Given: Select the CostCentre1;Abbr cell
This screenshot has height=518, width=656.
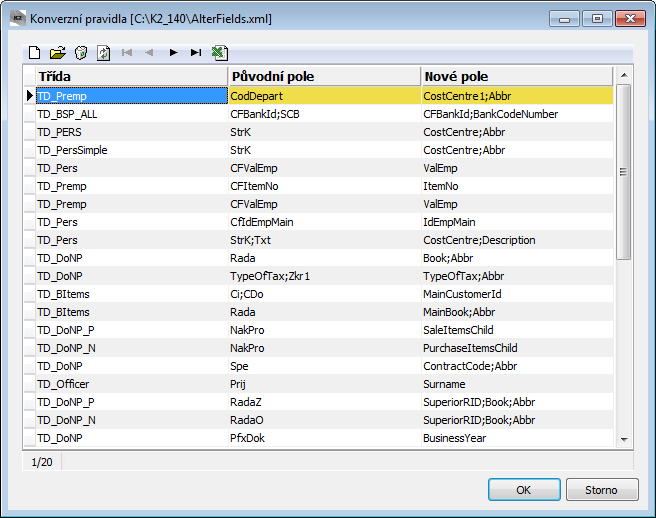Looking at the screenshot, I should coord(517,96).
